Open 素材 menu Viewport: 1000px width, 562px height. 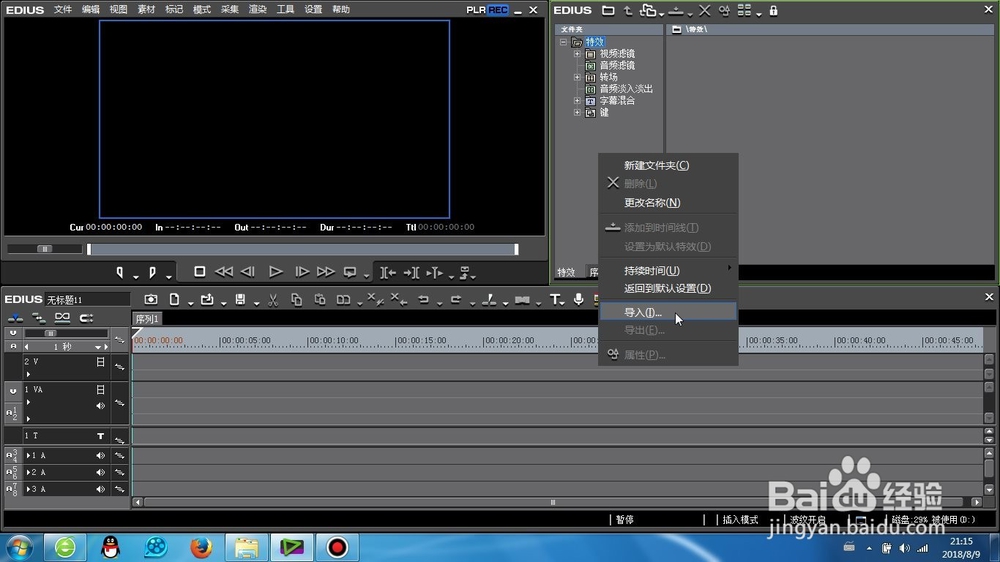146,10
